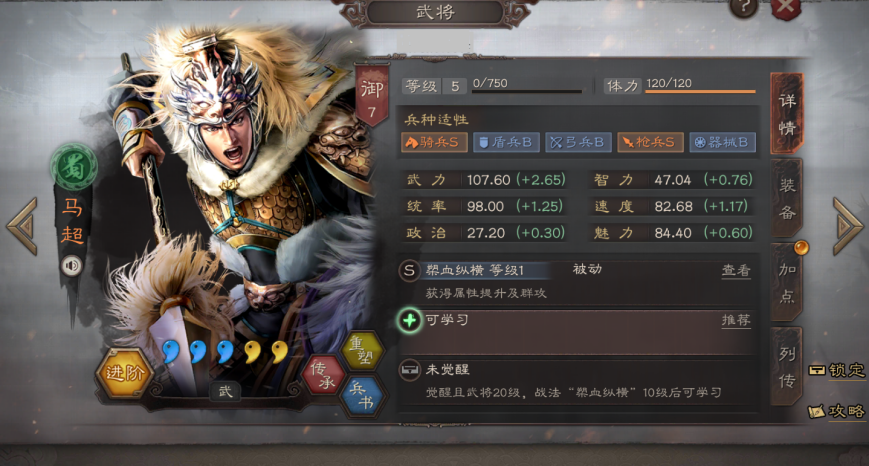Expand the 未觉醒 awakening skill slot
Screen dimensions: 869x466
click(575, 381)
